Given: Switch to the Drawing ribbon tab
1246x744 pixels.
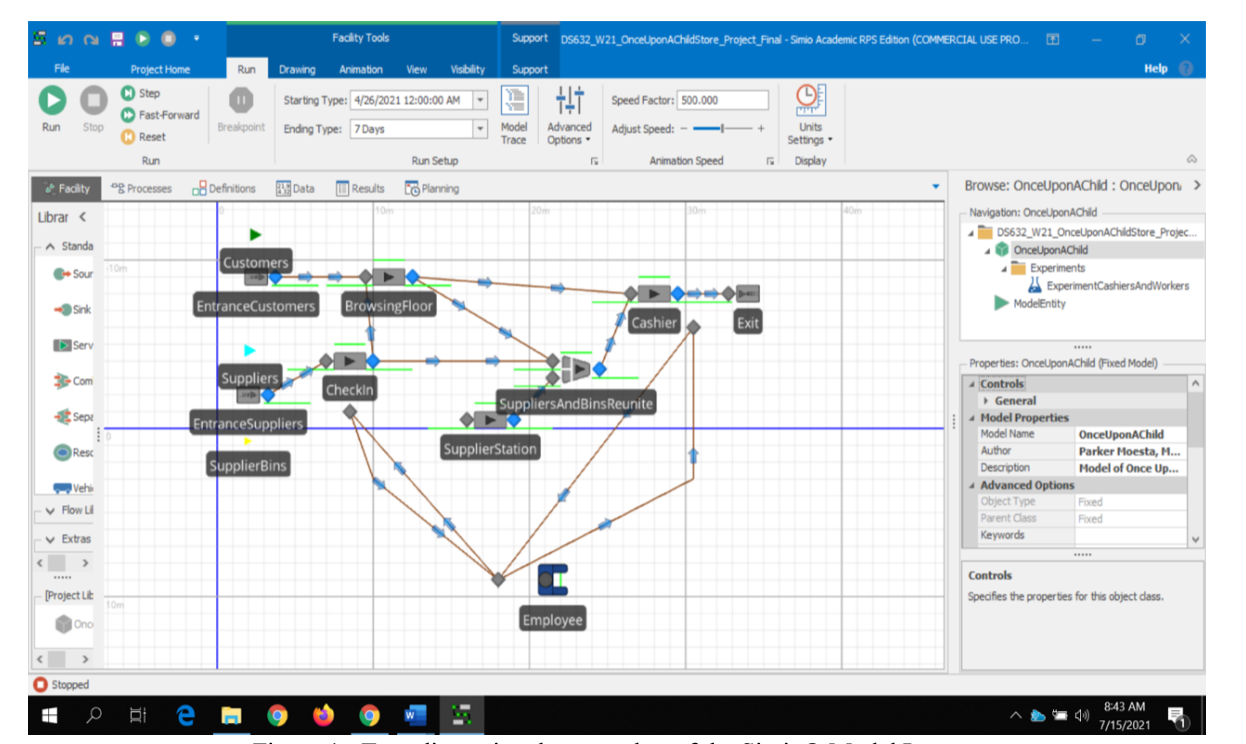Looking at the screenshot, I should click(297, 69).
